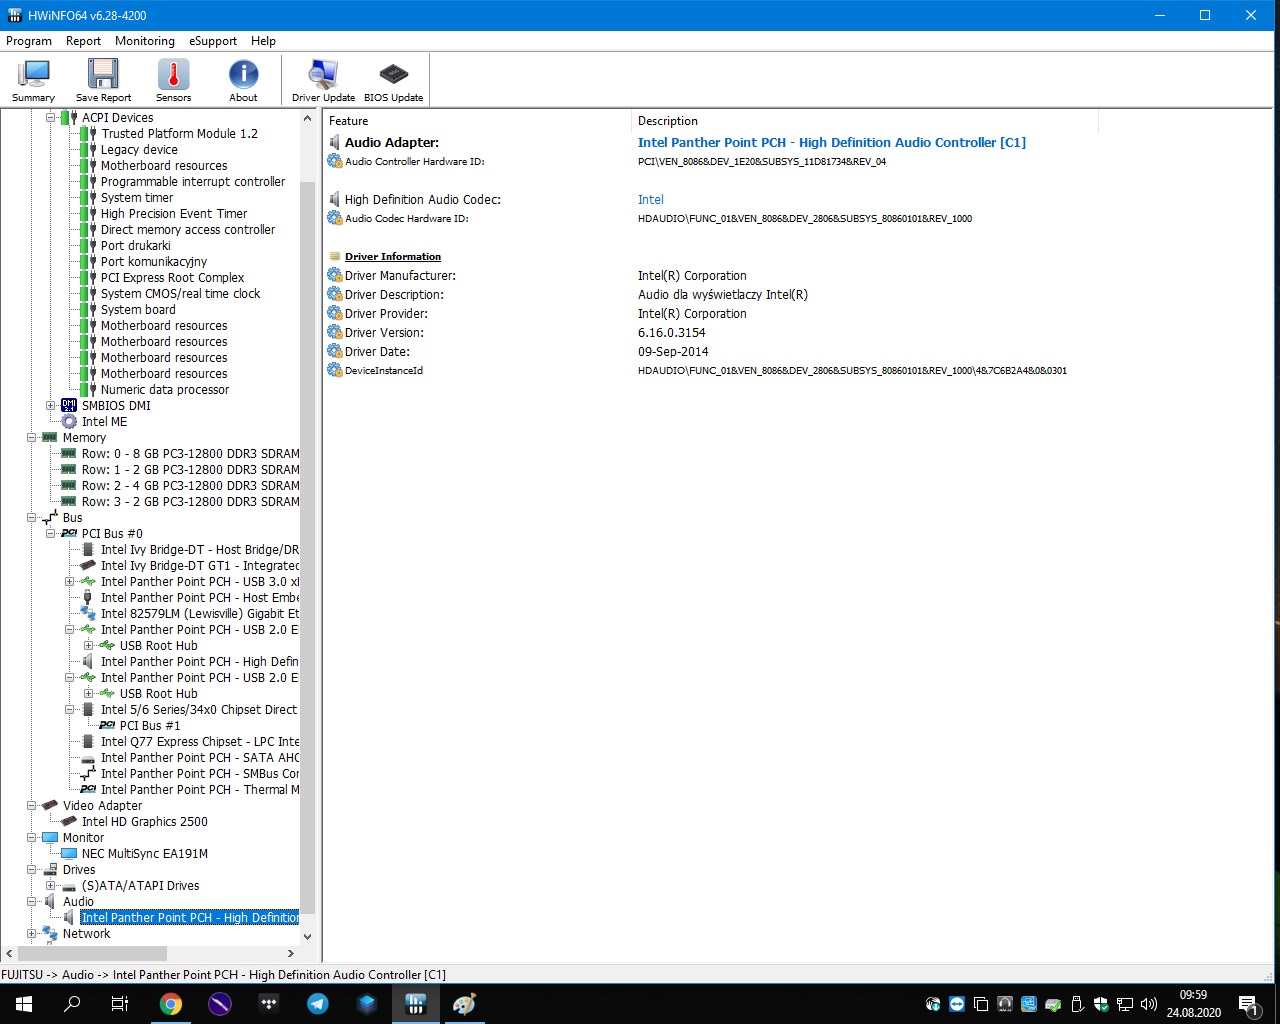The image size is (1280, 1024).
Task: Open the Summary toolbar icon
Action: tap(33, 80)
